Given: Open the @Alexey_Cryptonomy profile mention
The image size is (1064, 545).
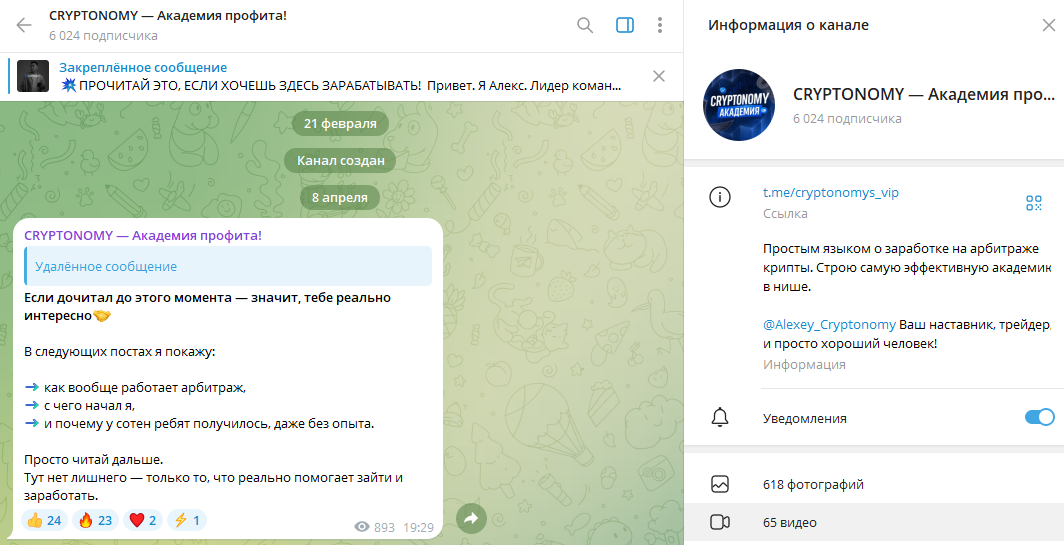Looking at the screenshot, I should 829,324.
